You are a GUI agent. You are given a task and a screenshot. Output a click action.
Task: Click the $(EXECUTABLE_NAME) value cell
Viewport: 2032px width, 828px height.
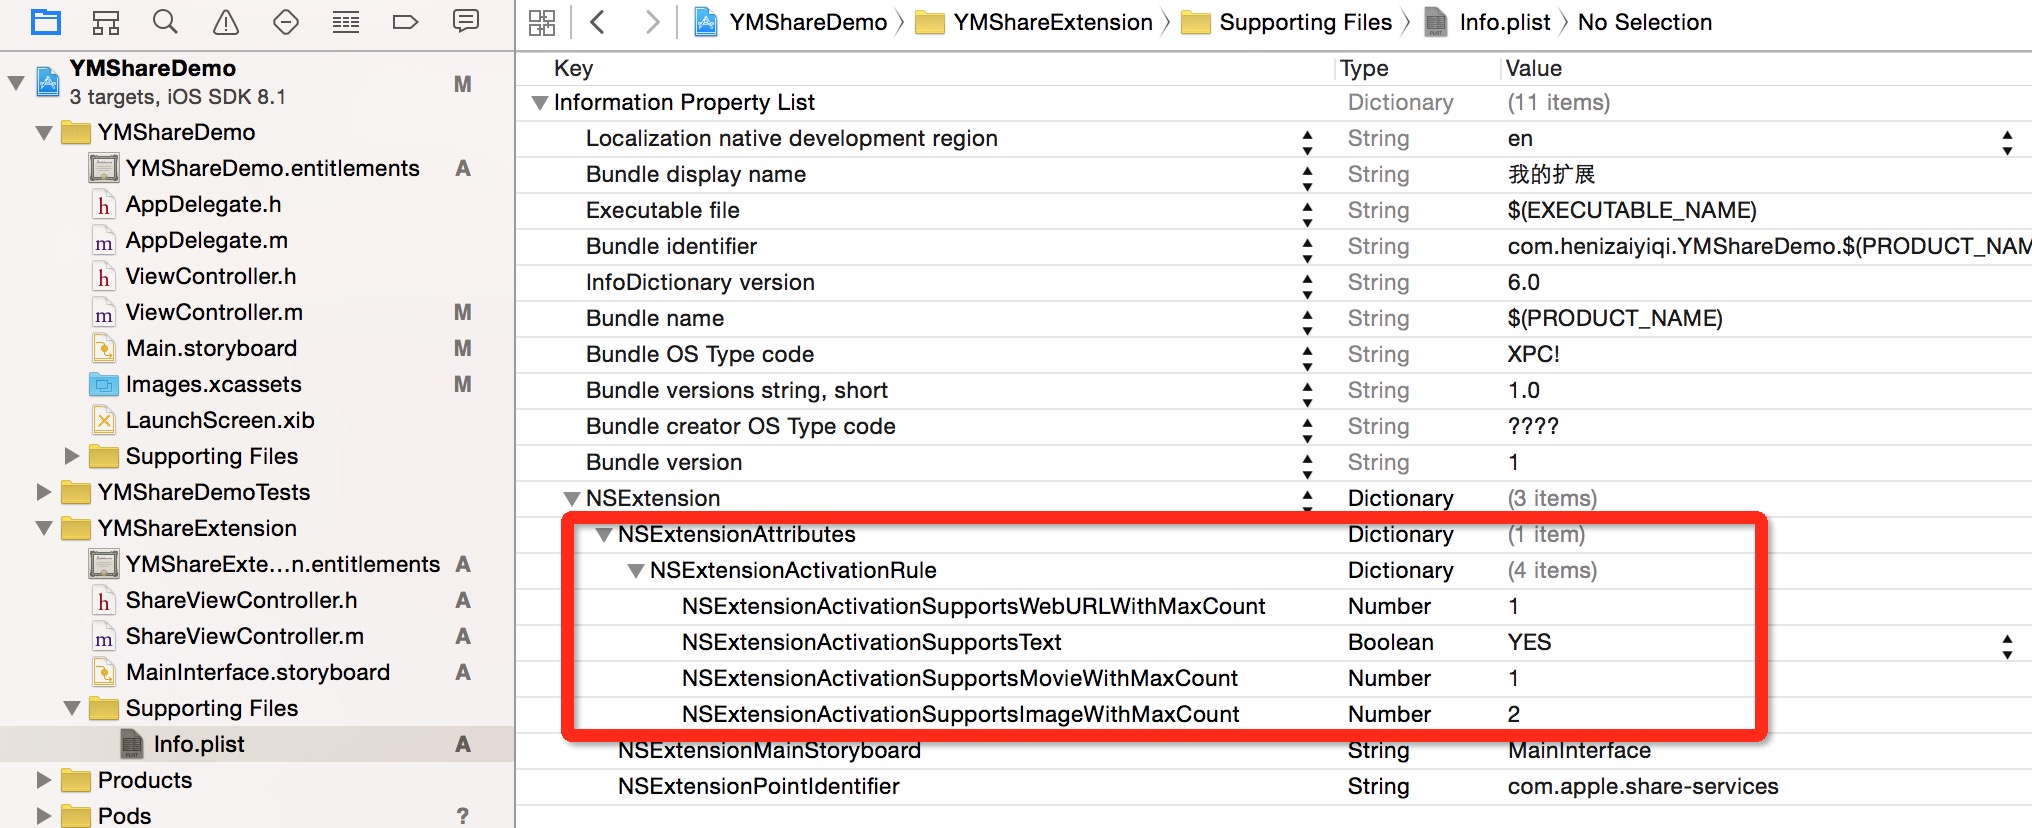tap(1632, 211)
